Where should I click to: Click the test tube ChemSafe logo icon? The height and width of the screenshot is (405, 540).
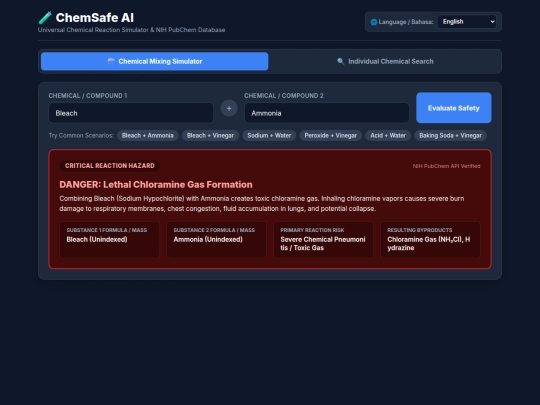(45, 18)
